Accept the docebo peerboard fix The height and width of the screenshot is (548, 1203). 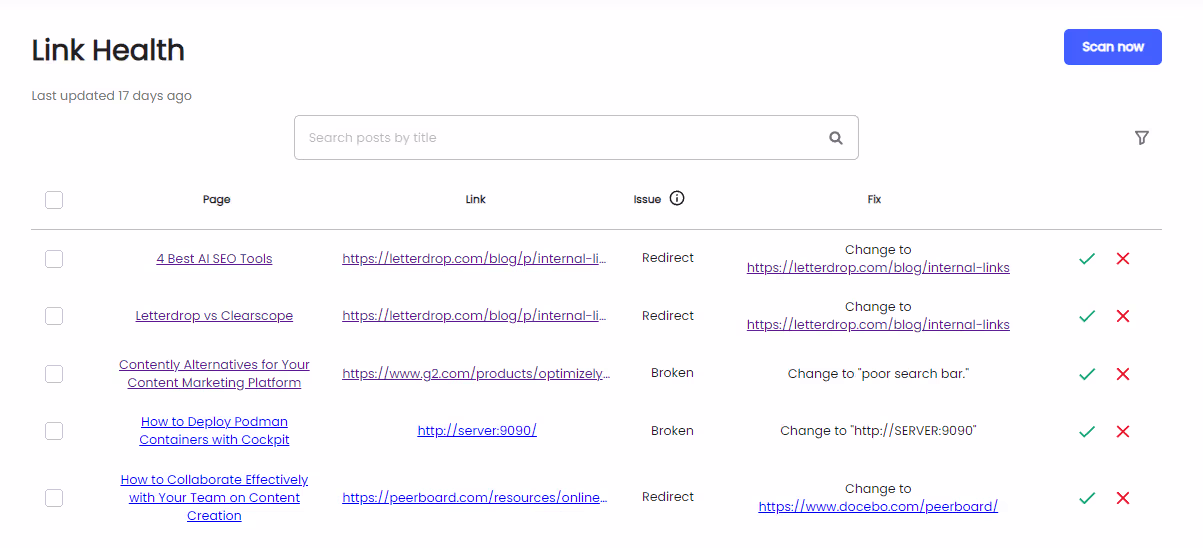1087,498
